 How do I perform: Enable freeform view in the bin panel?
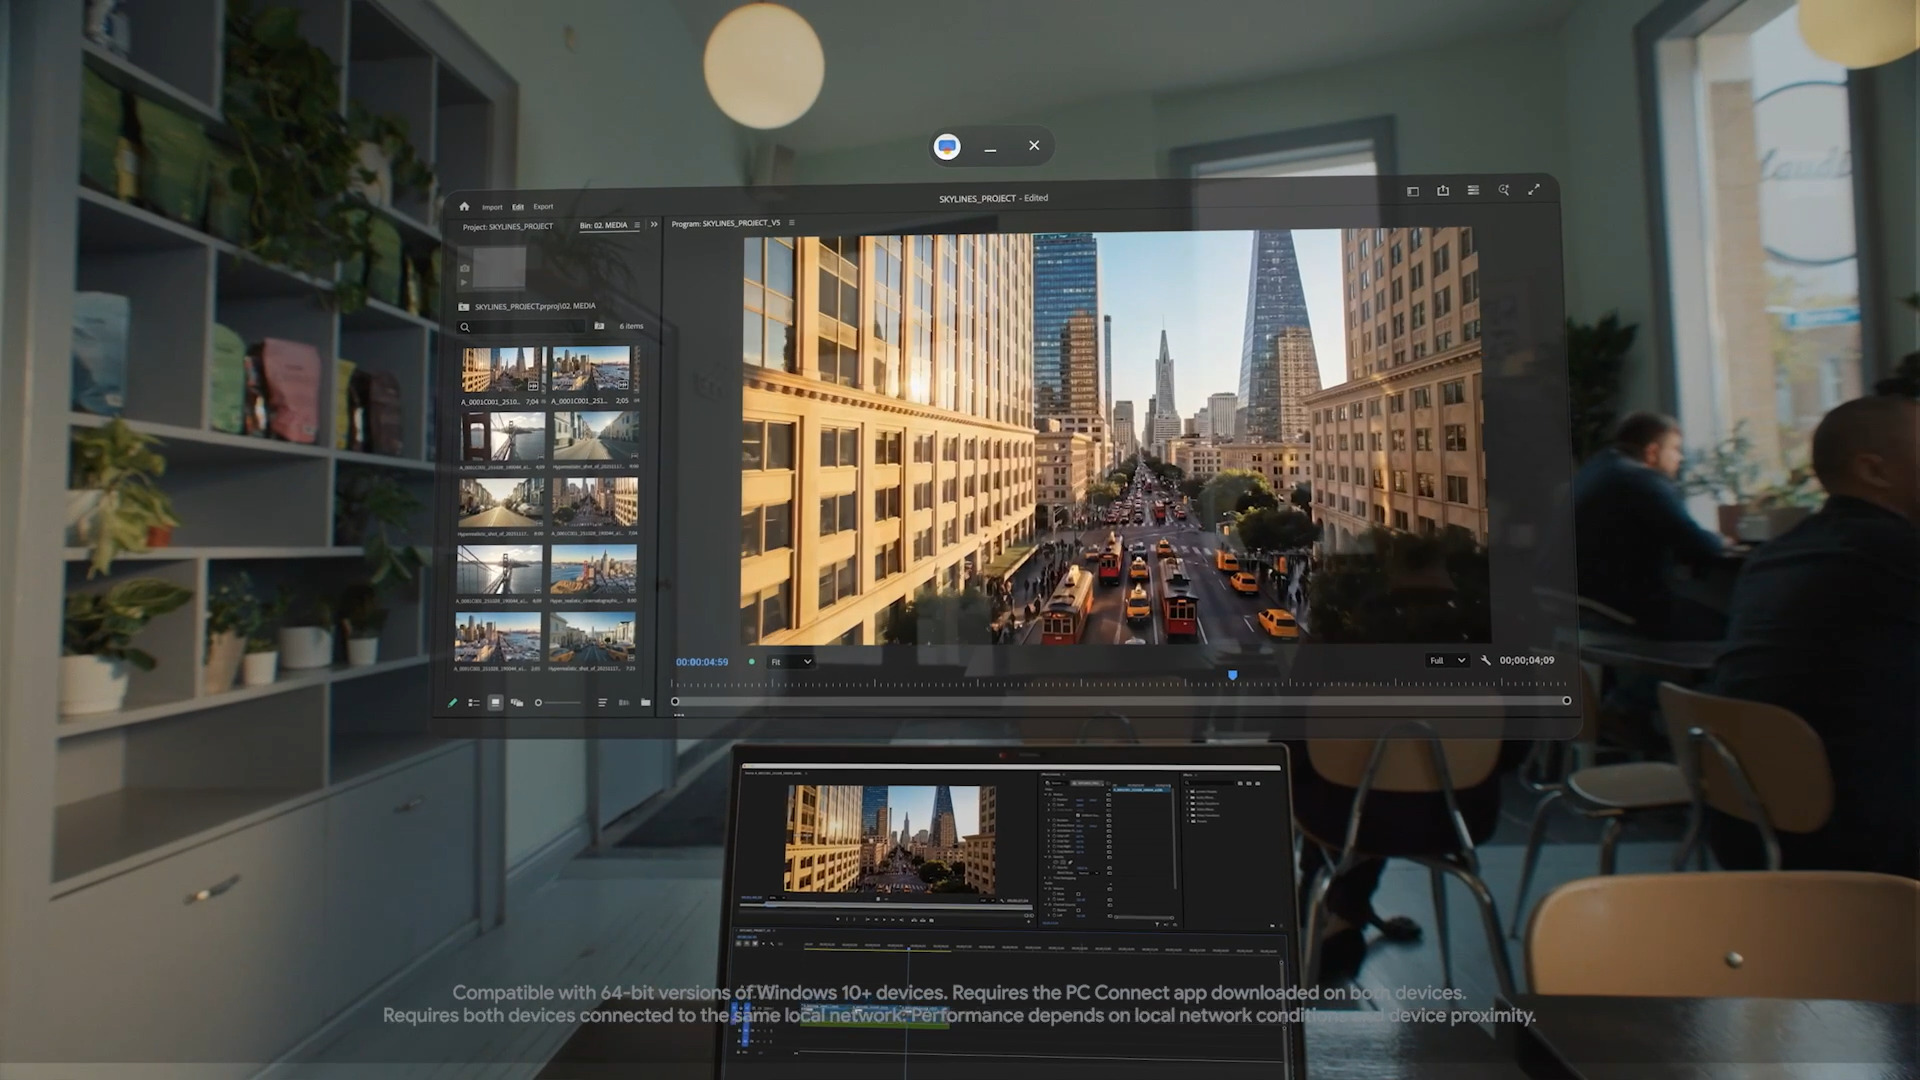(517, 703)
